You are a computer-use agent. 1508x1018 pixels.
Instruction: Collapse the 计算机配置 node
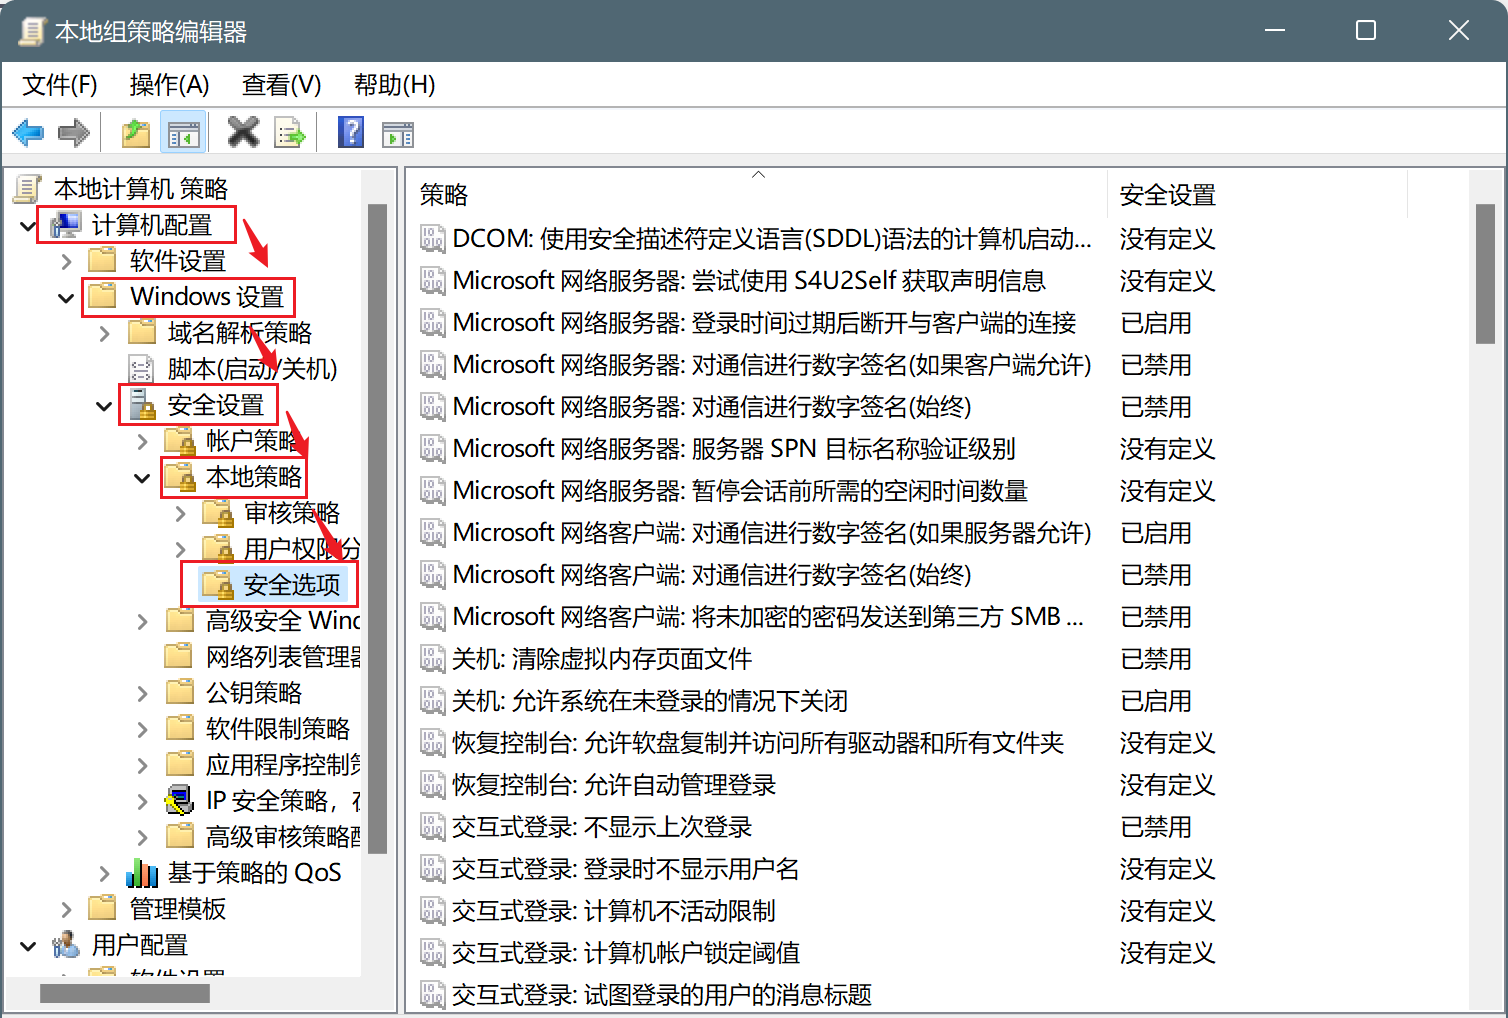coord(28,226)
